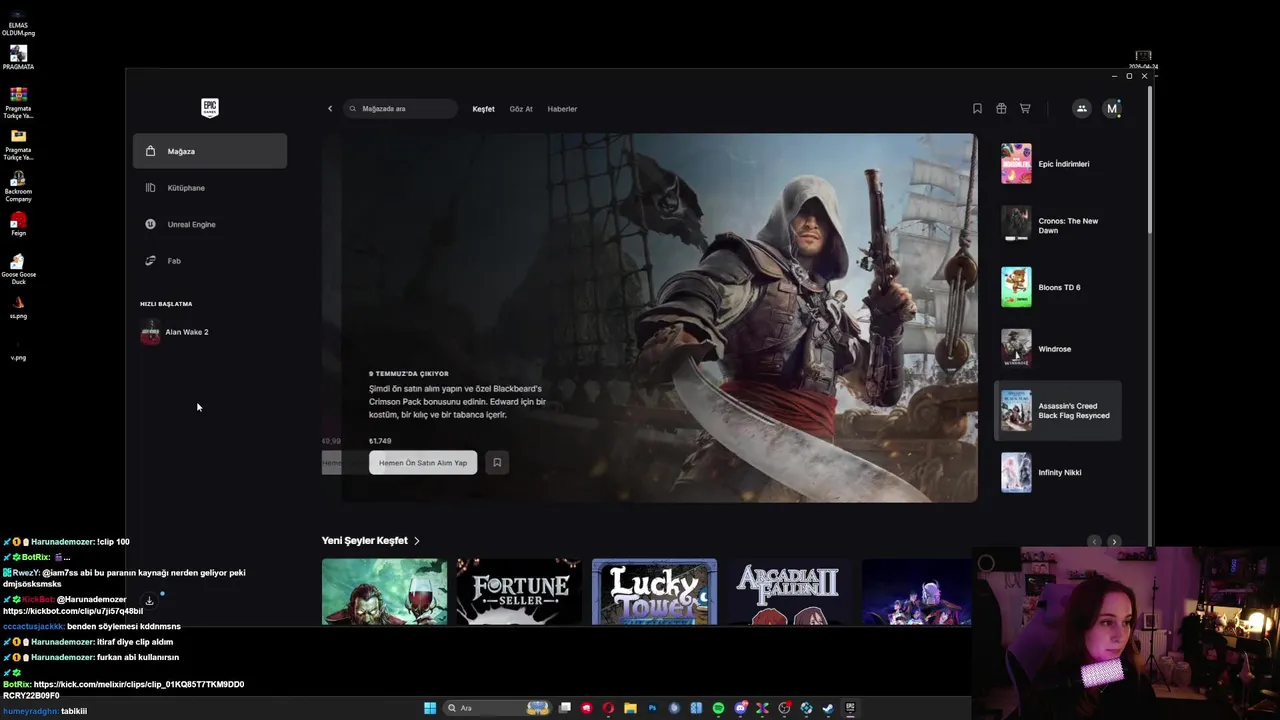The height and width of the screenshot is (720, 1280).
Task: Open the M profile avatar menu
Action: click(1111, 109)
